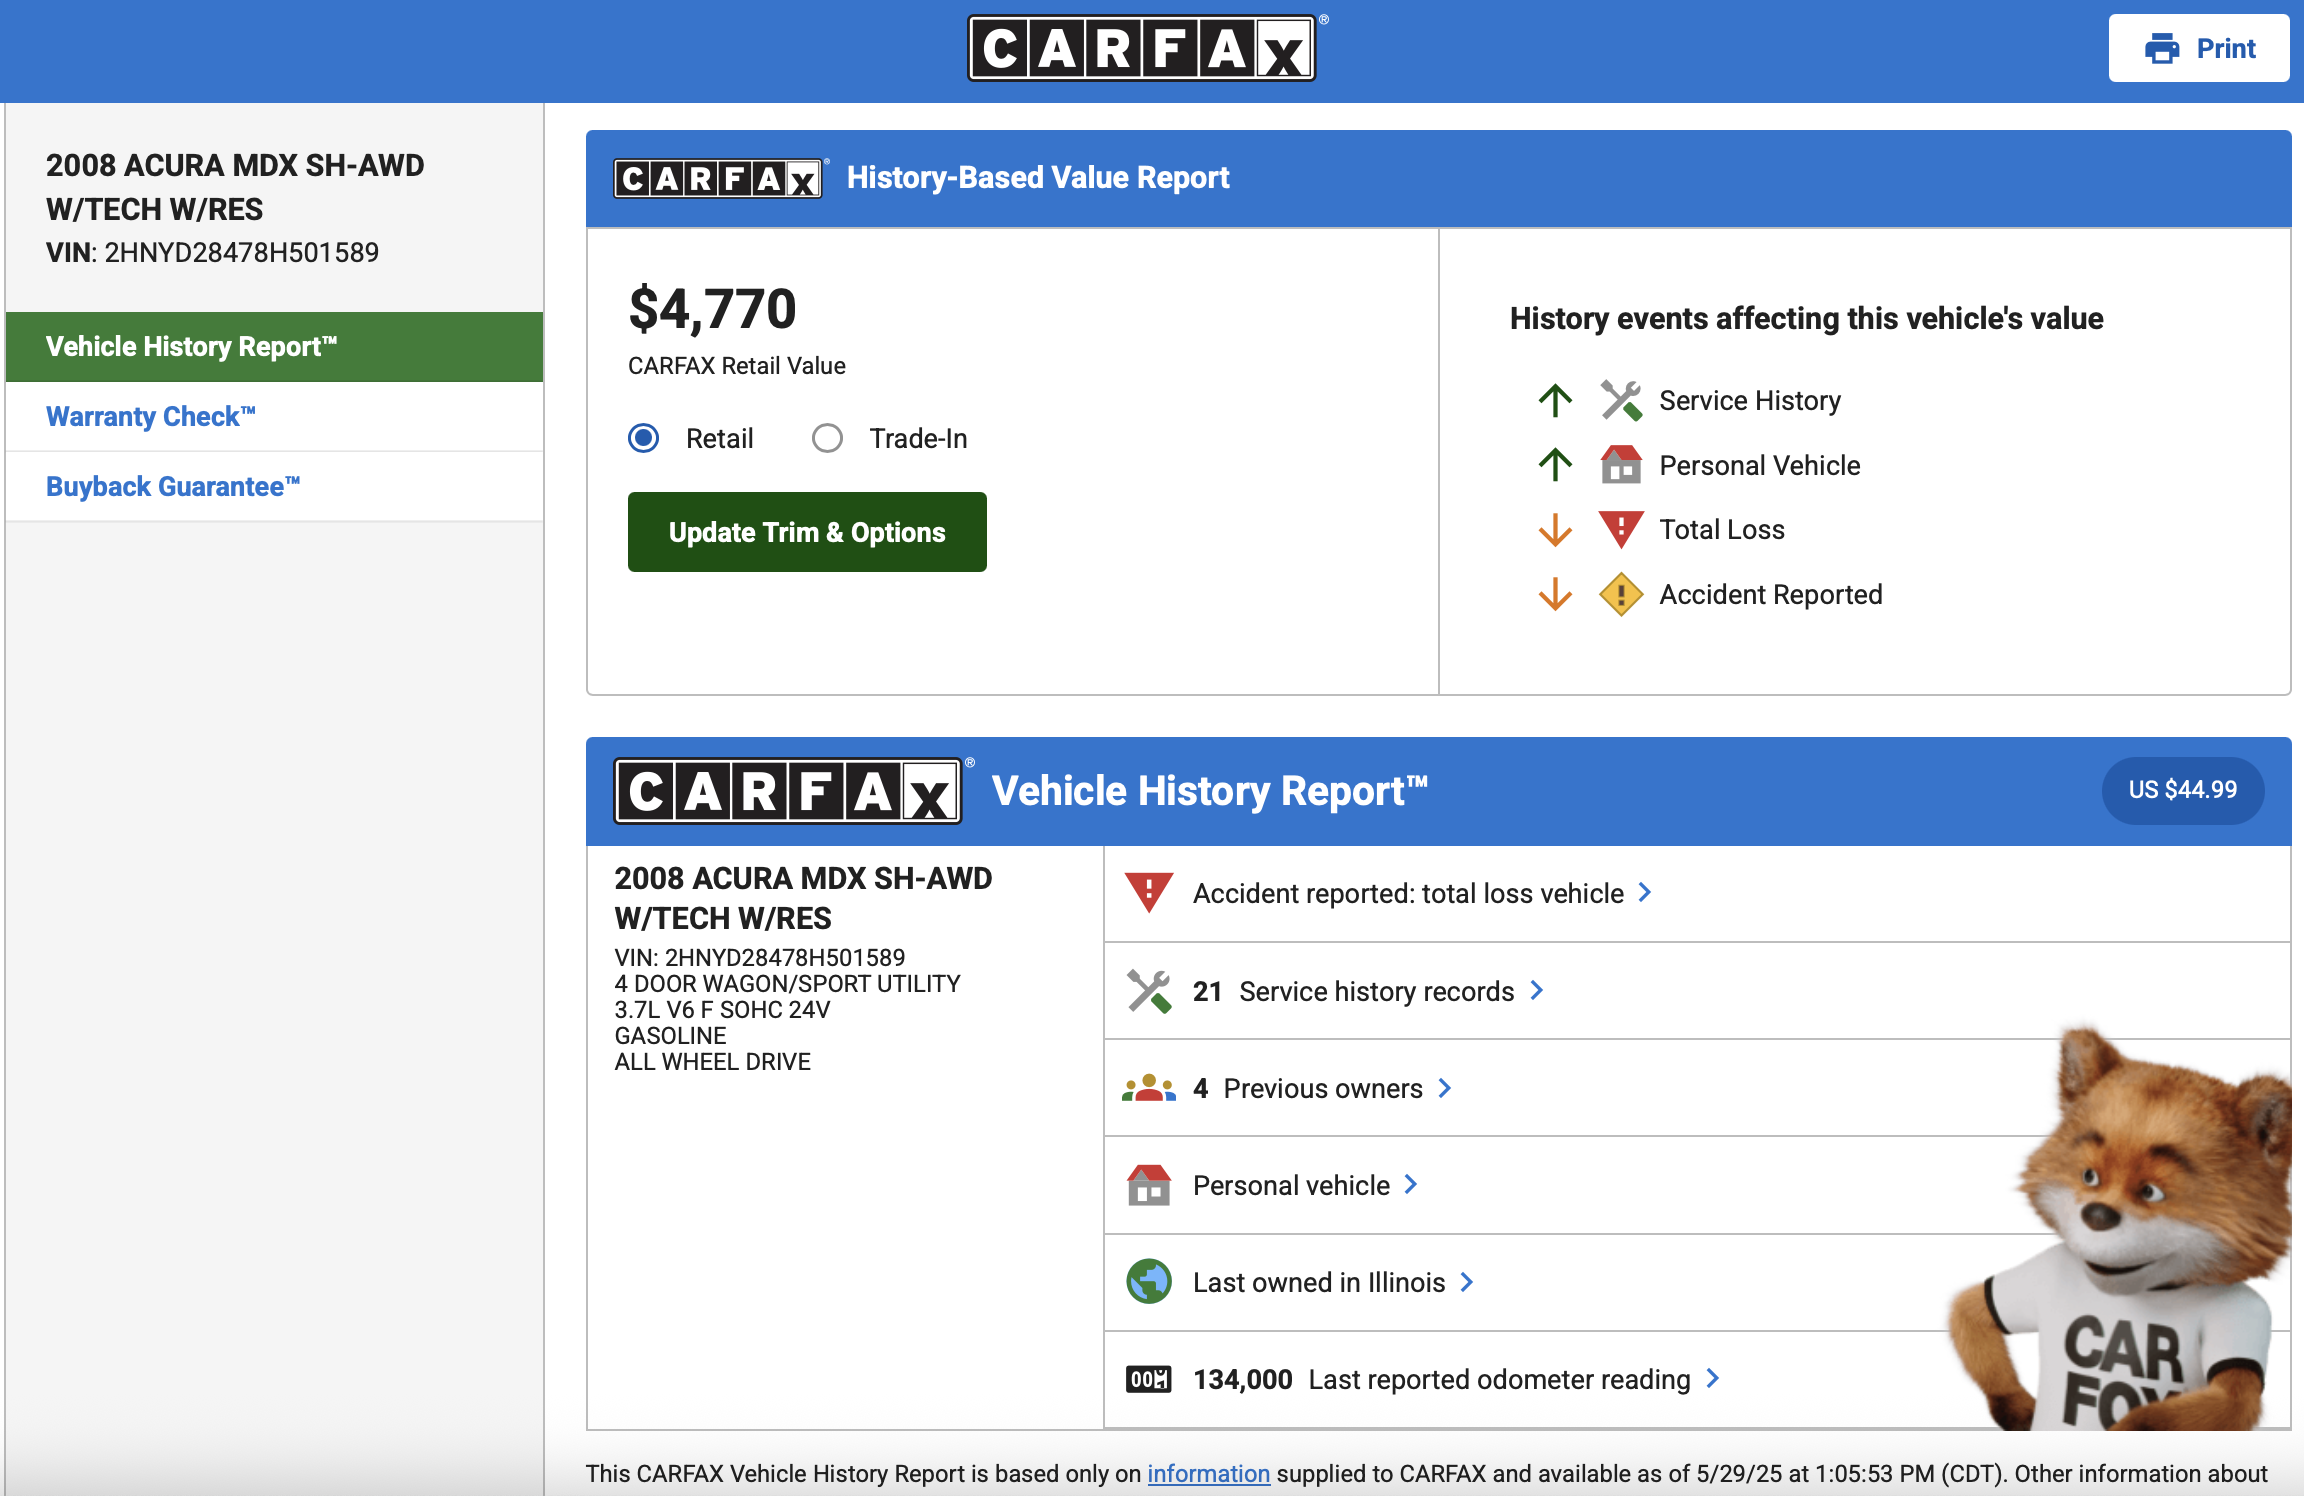Click the Total Loss label in value events
The width and height of the screenshot is (2304, 1496).
[x=1722, y=530]
